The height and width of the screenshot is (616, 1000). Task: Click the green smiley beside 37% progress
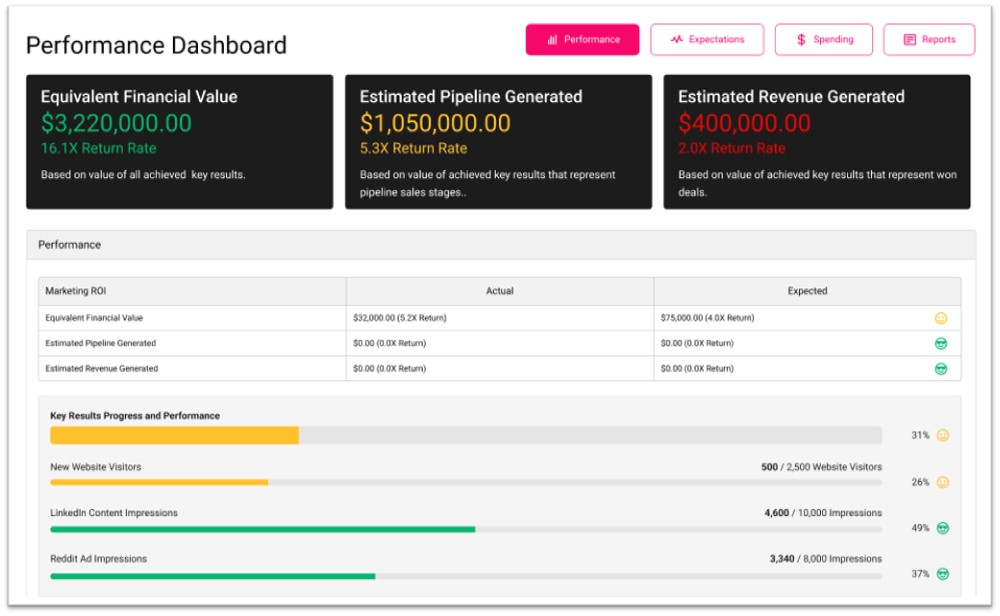(x=942, y=574)
